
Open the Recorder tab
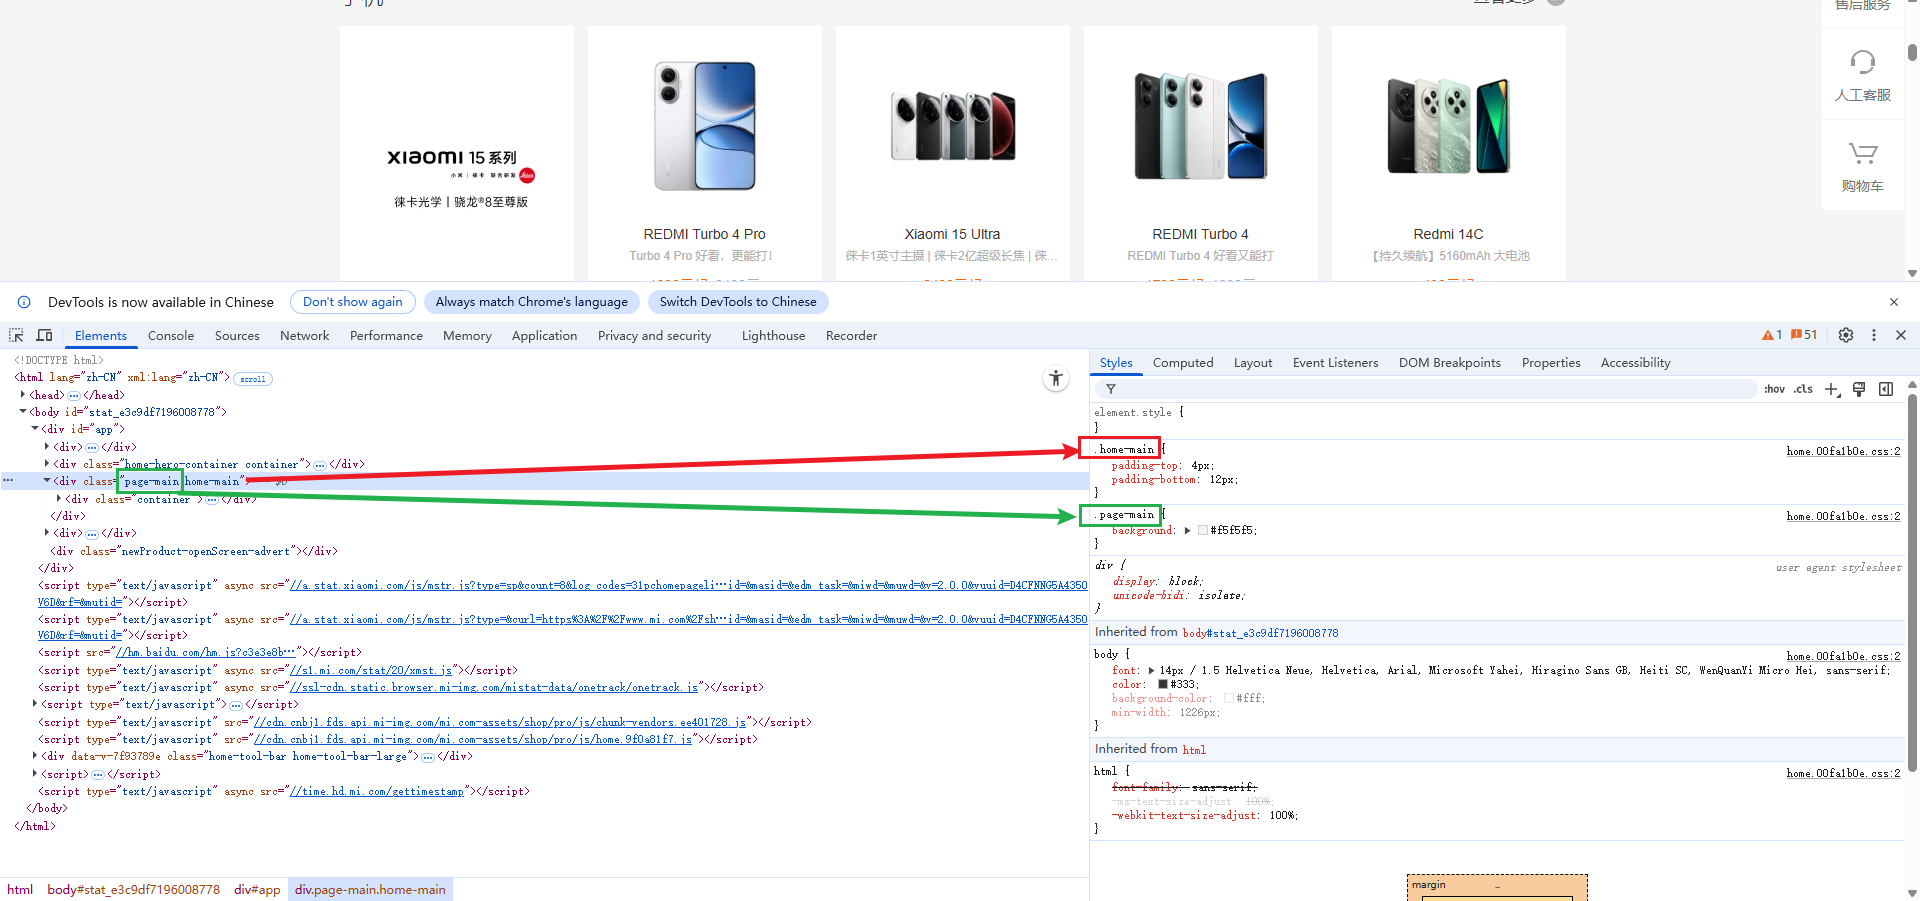point(851,336)
